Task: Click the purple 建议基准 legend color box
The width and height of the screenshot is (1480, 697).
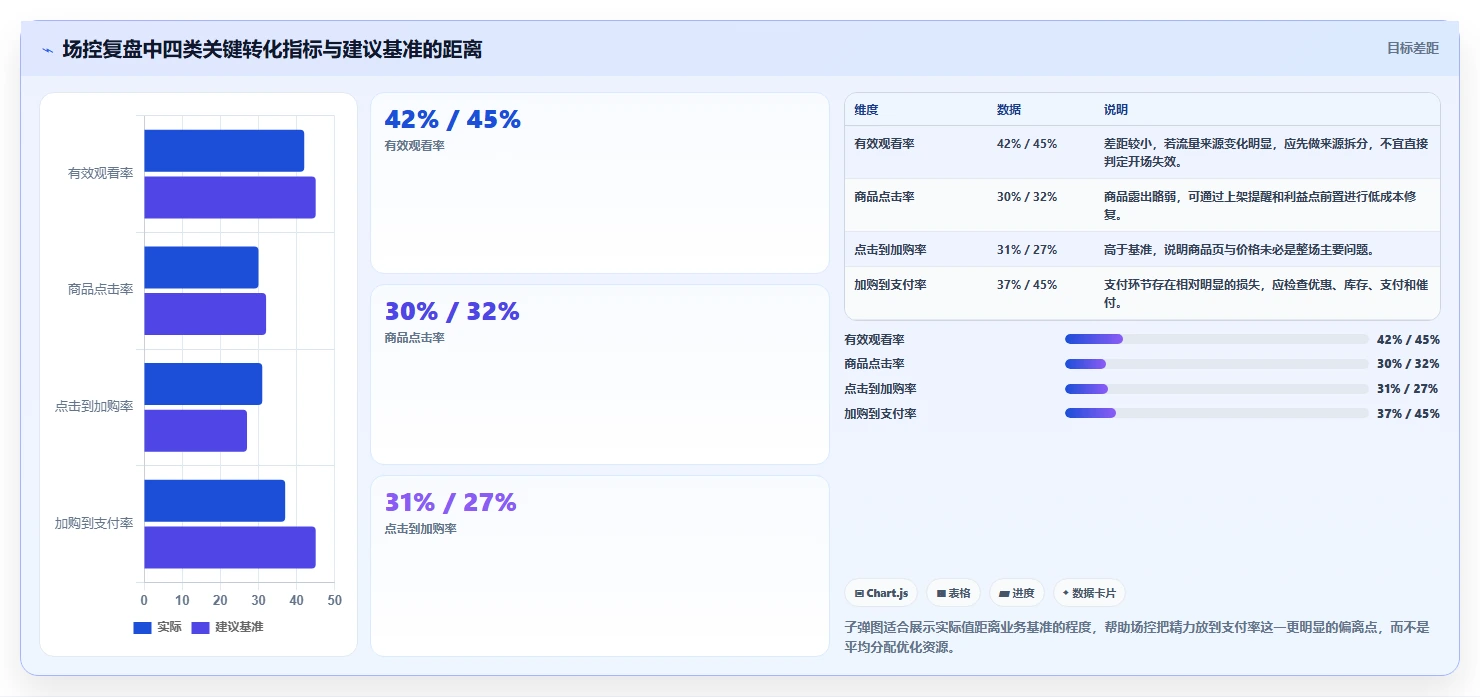Action: coord(200,627)
